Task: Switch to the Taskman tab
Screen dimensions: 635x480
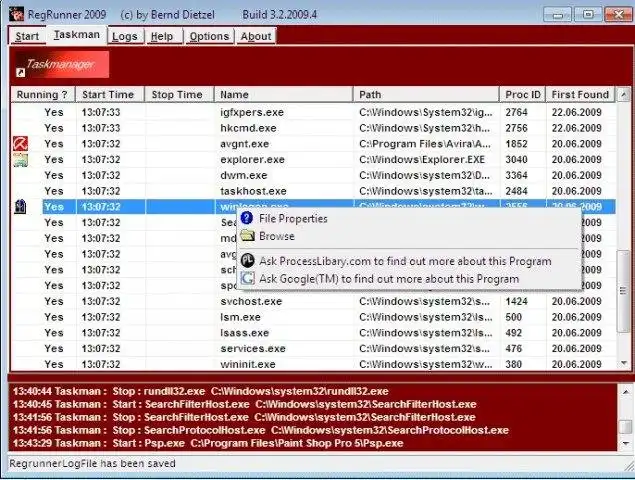Action: 77,35
